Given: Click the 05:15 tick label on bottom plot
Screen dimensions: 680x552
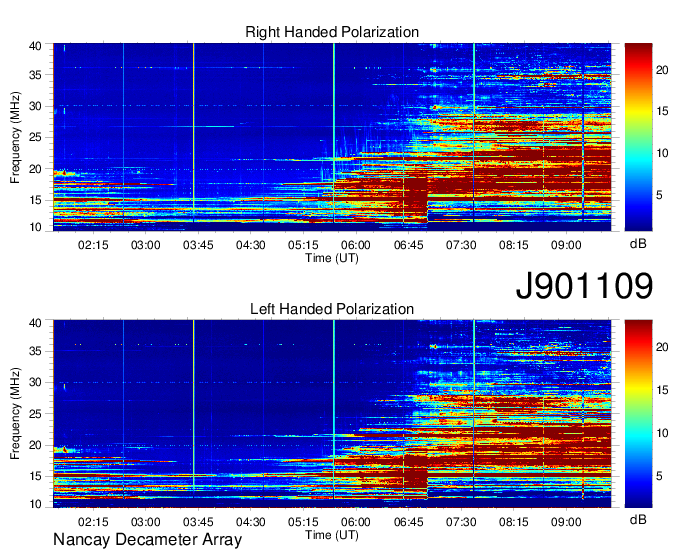Looking at the screenshot, I should tap(303, 522).
